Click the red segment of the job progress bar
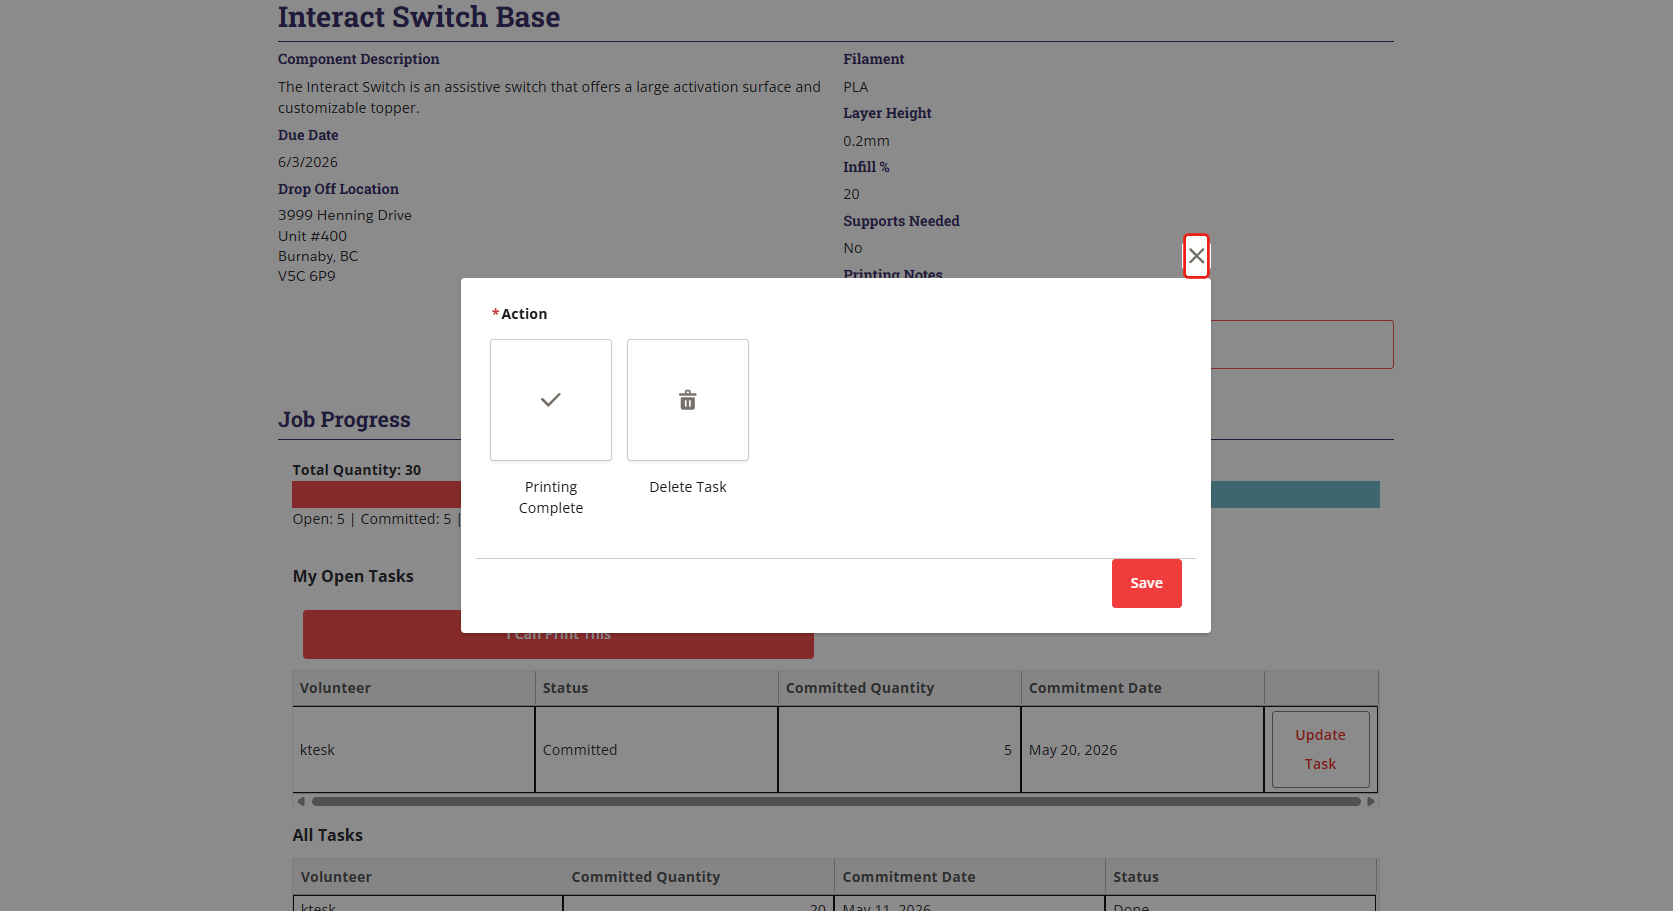This screenshot has width=1673, height=911. [x=376, y=494]
